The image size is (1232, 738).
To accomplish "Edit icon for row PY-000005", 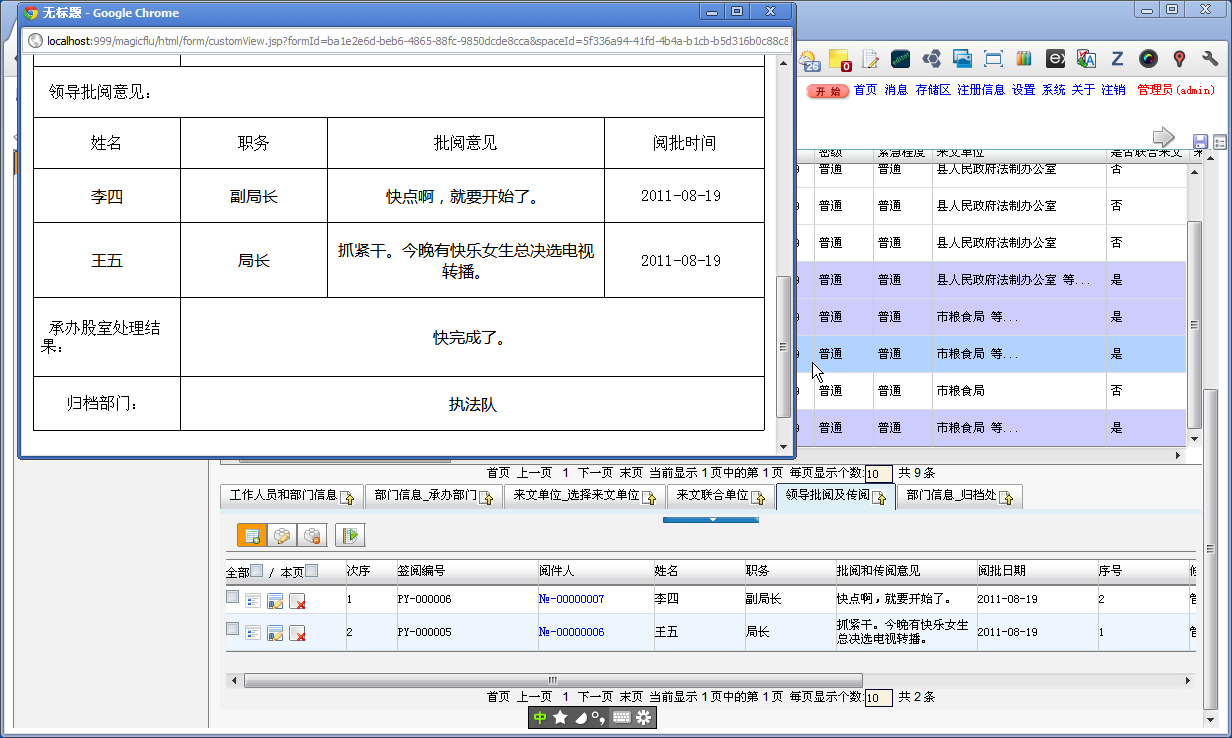I will (275, 633).
